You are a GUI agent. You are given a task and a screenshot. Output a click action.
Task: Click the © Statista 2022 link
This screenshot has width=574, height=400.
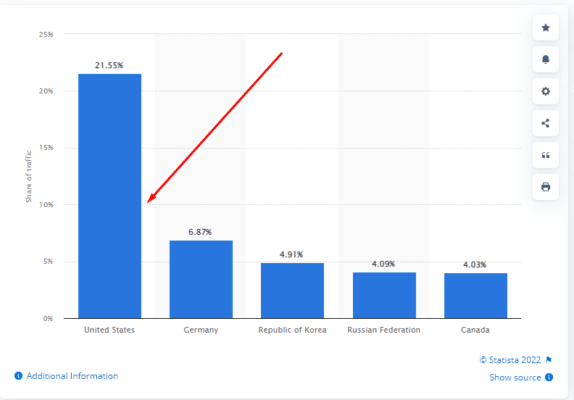point(510,360)
